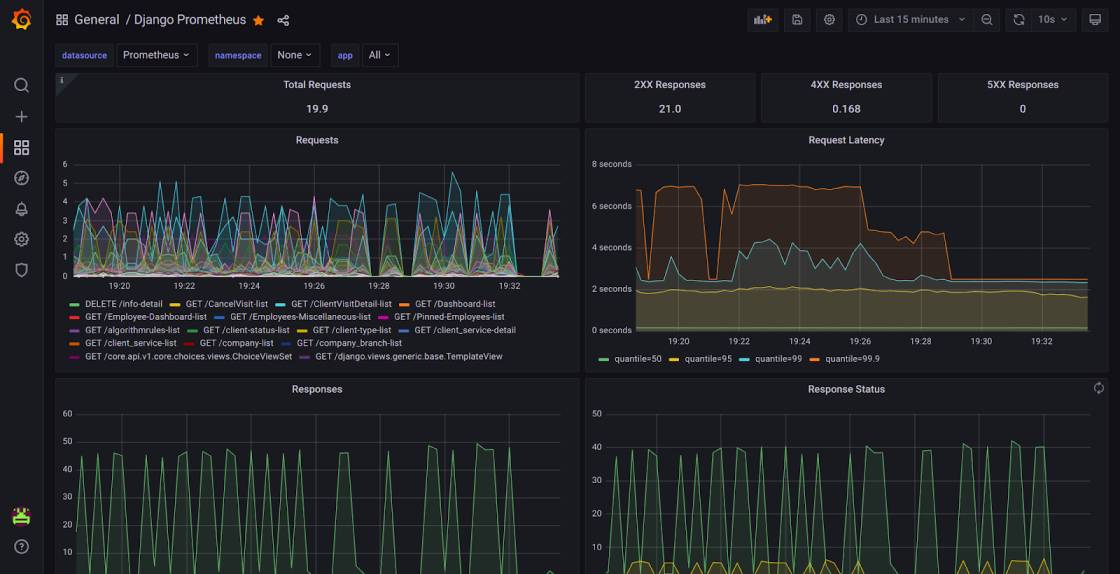Zoom out time range magnifier icon
This screenshot has height=574, width=1120.
tap(986, 20)
